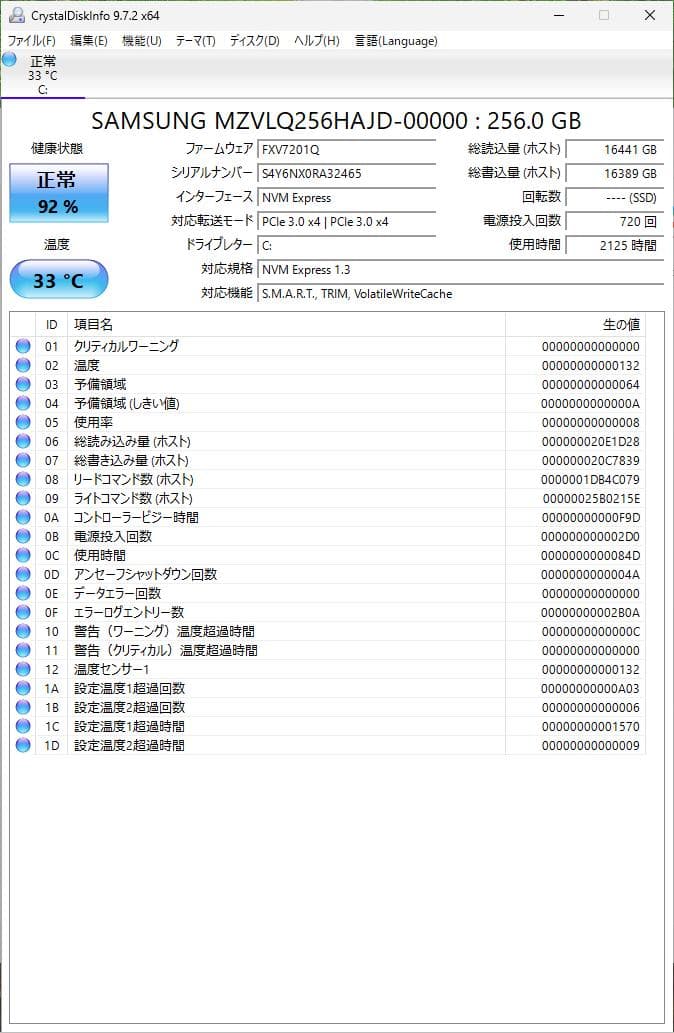Open the ファイル(F) menu
This screenshot has width=674, height=1033.
tap(31, 41)
